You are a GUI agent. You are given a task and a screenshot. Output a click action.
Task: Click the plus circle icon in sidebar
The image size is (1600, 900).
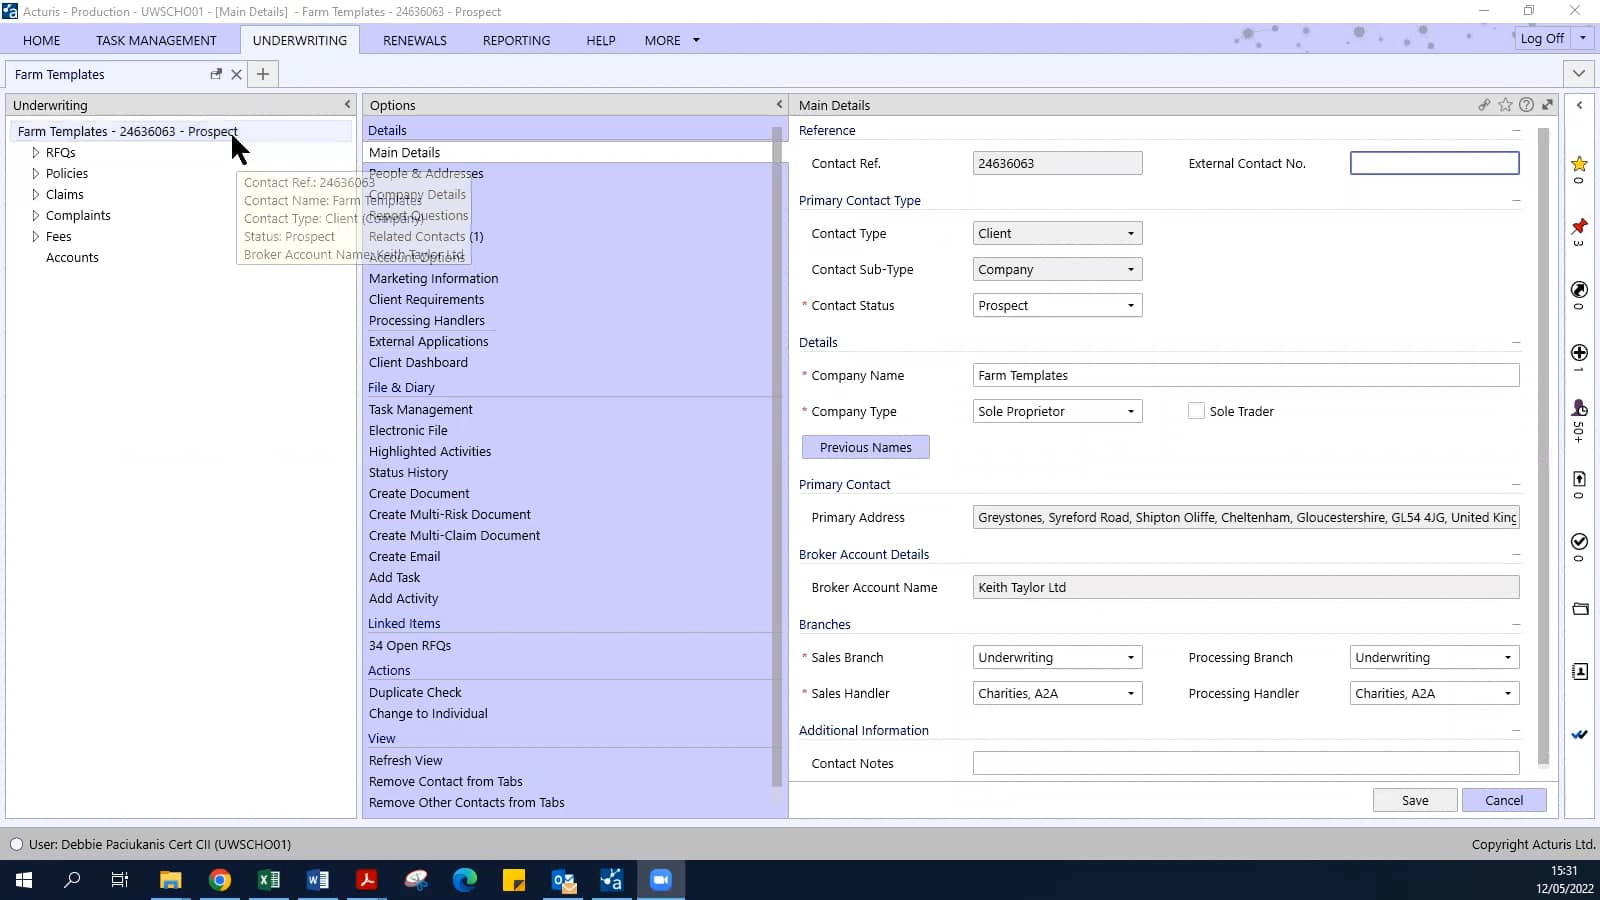click(1579, 353)
